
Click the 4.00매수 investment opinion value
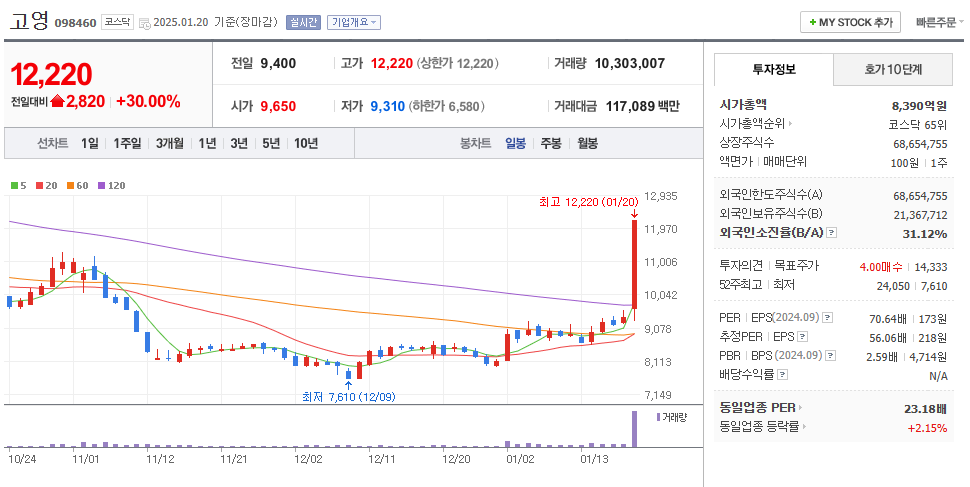tap(881, 267)
